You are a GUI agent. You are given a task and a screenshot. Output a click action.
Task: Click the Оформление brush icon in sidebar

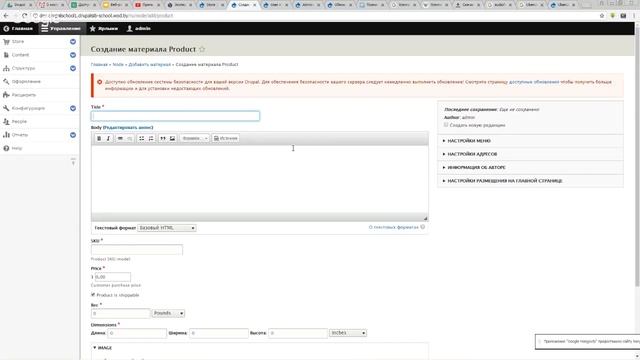6,82
